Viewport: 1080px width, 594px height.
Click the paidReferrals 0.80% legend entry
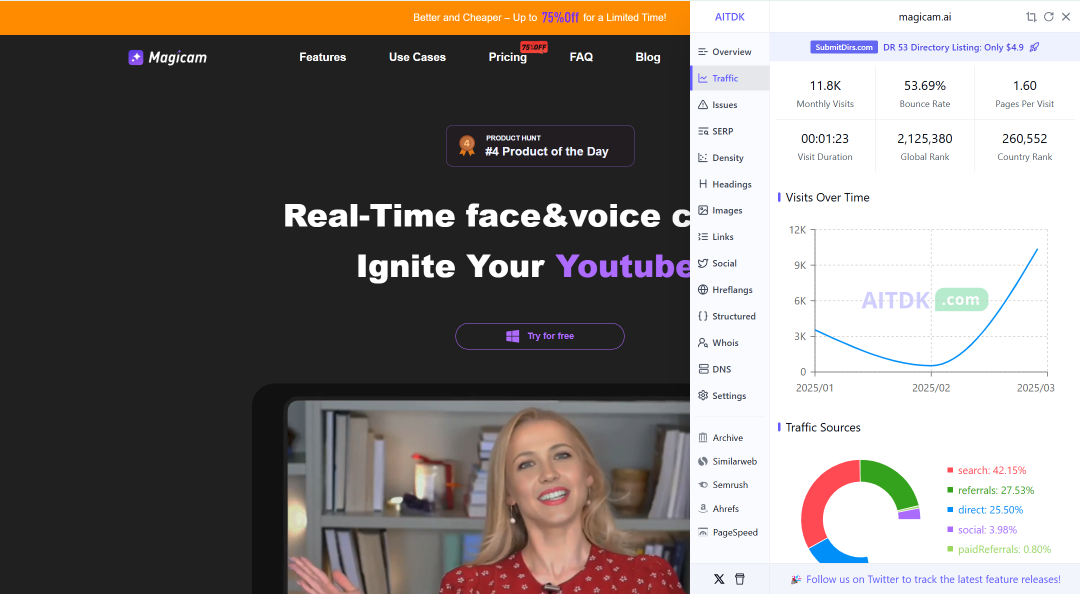pyautogui.click(x=999, y=549)
